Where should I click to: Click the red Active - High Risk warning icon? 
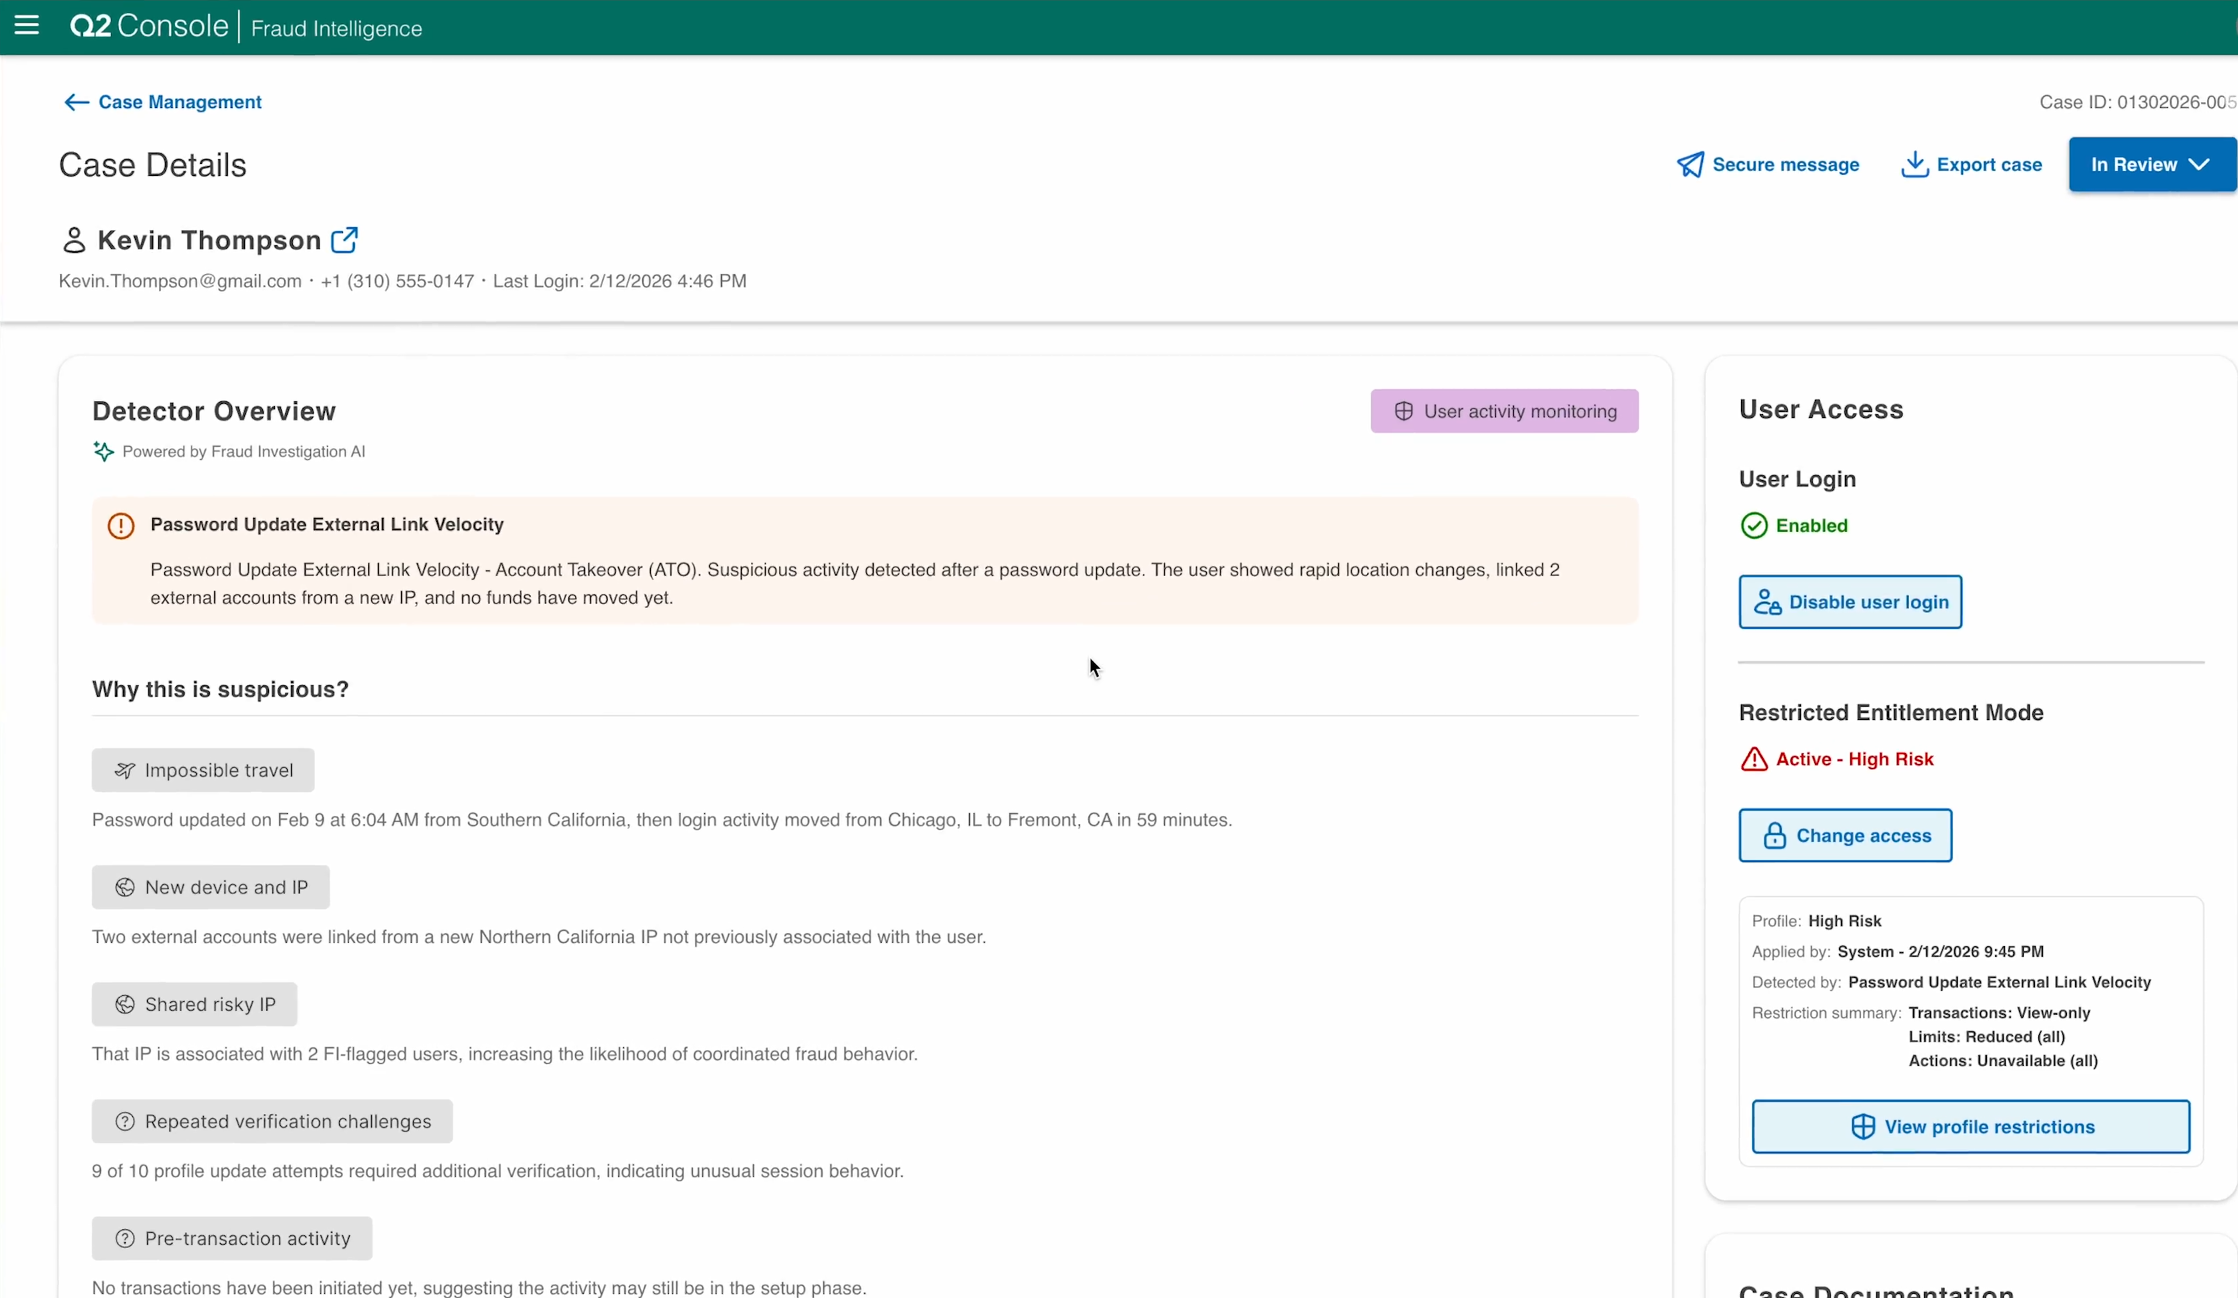(1754, 759)
